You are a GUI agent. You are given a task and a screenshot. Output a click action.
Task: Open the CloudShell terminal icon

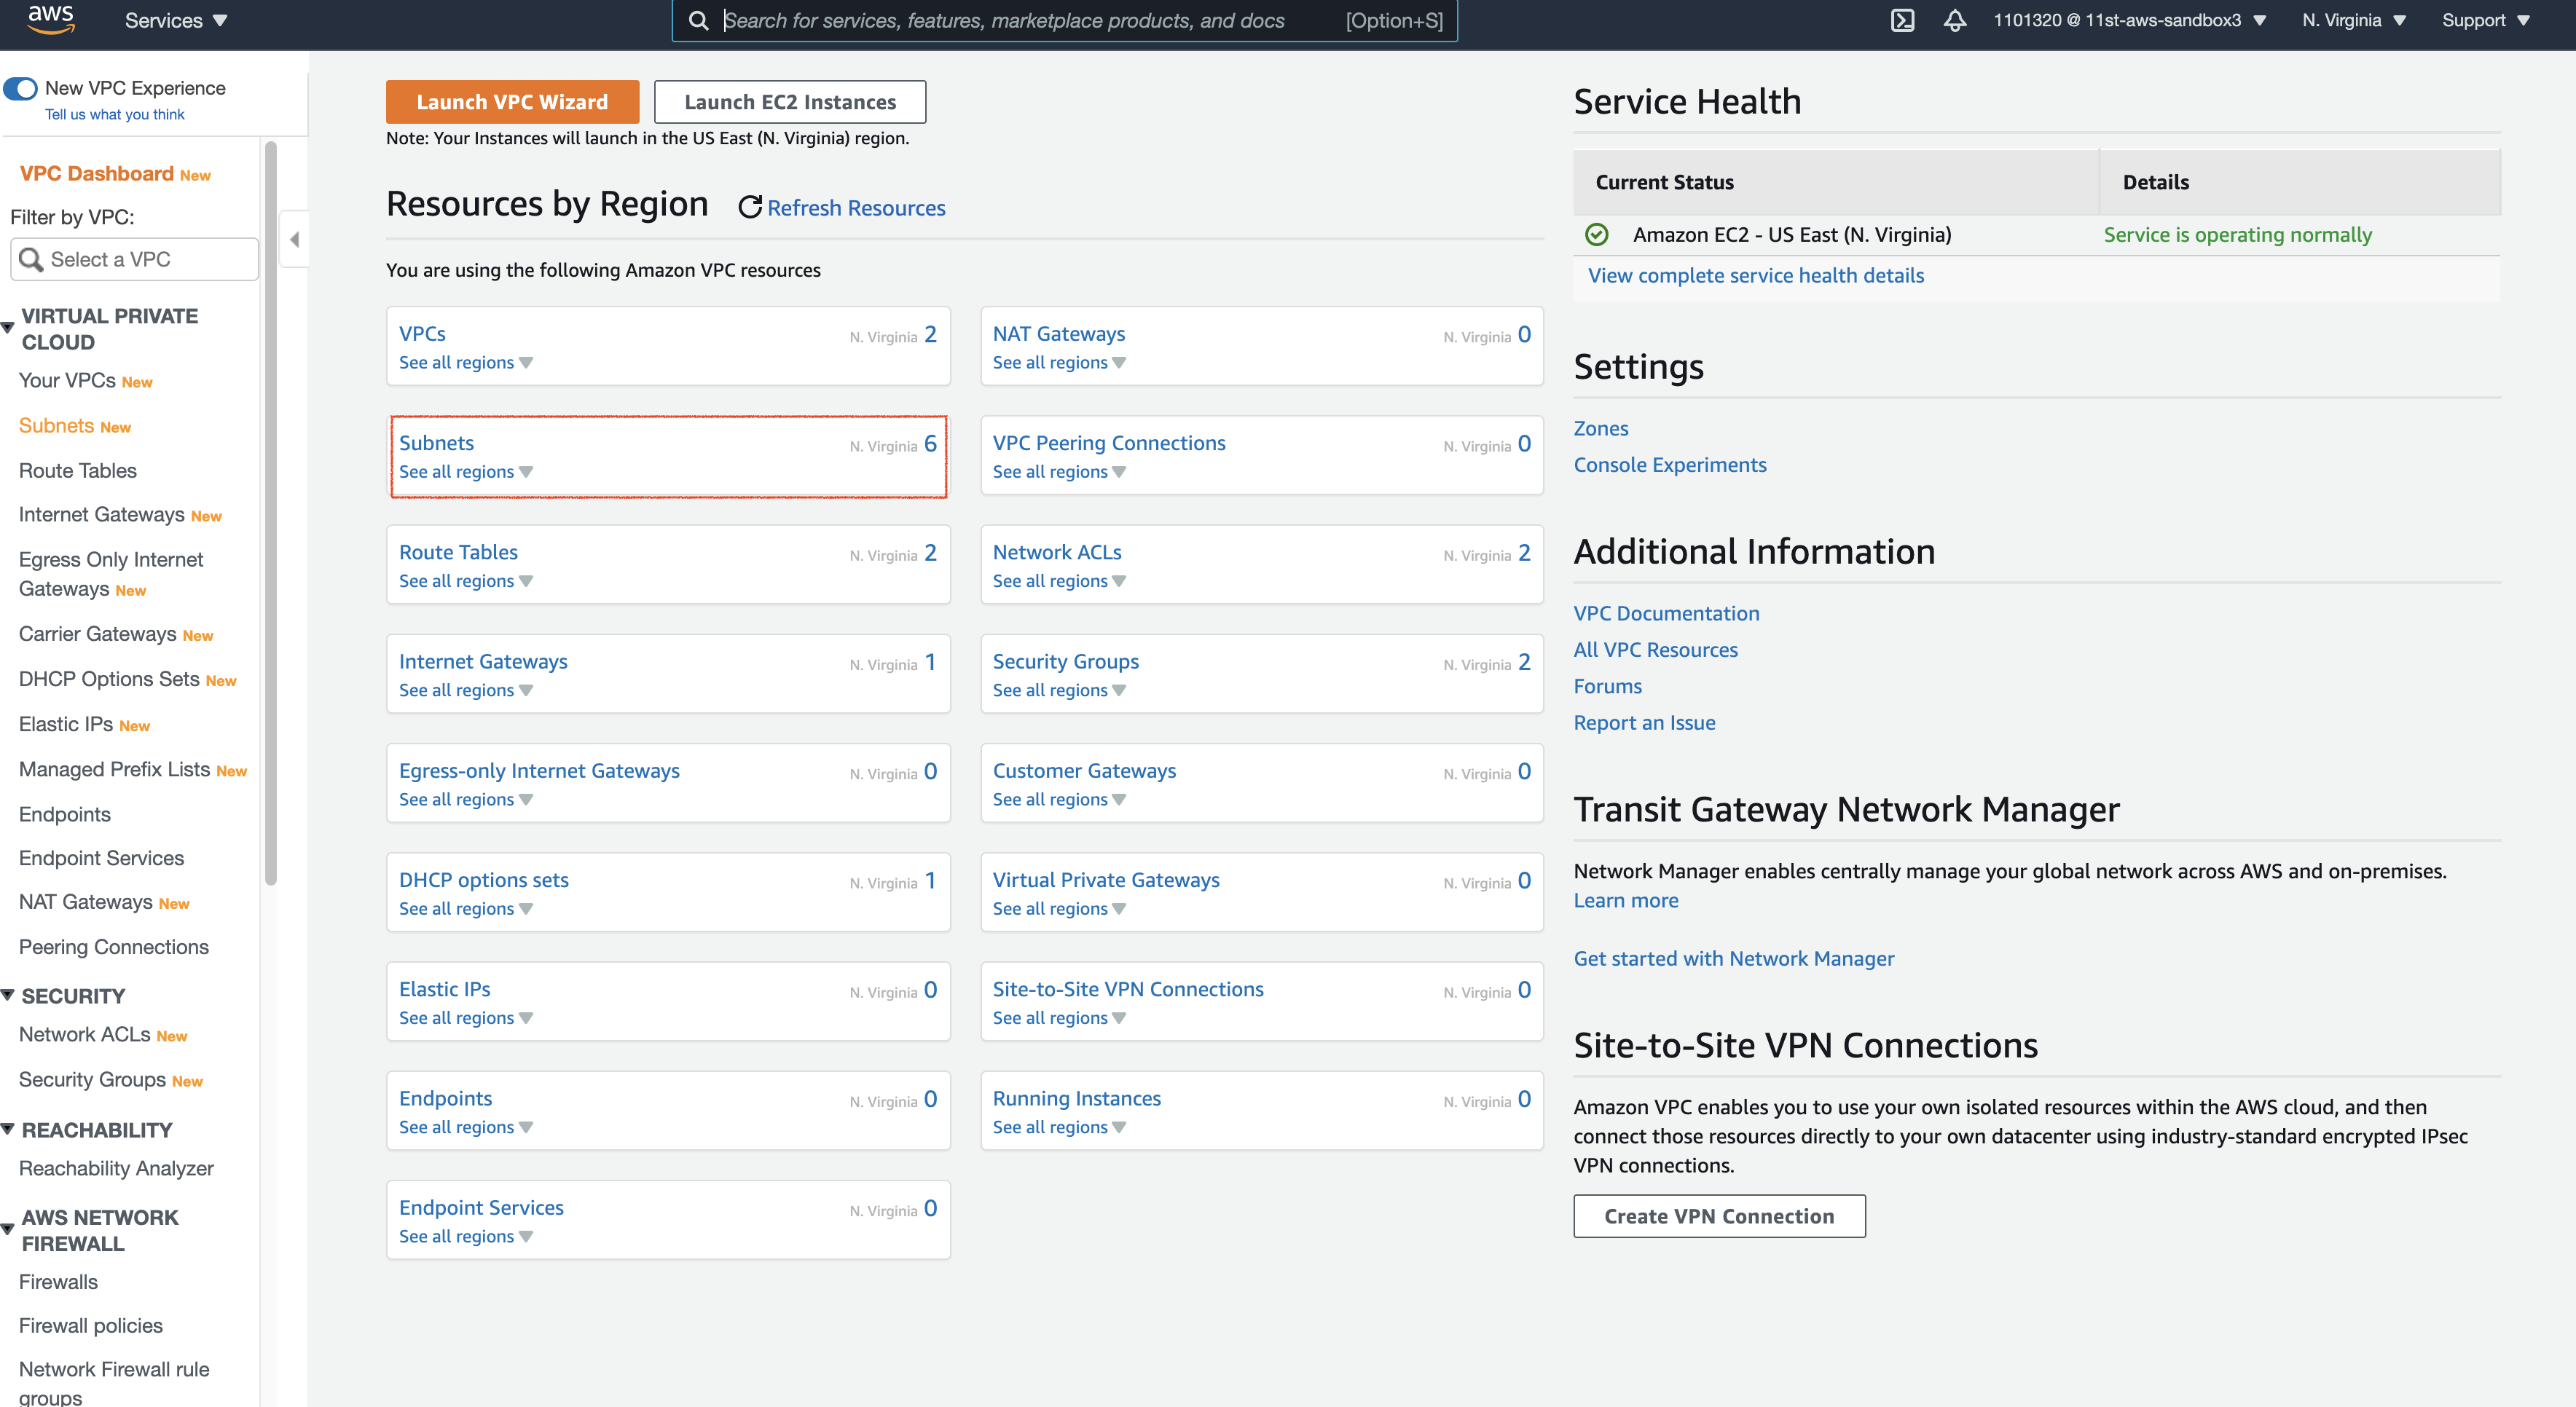coord(1902,20)
